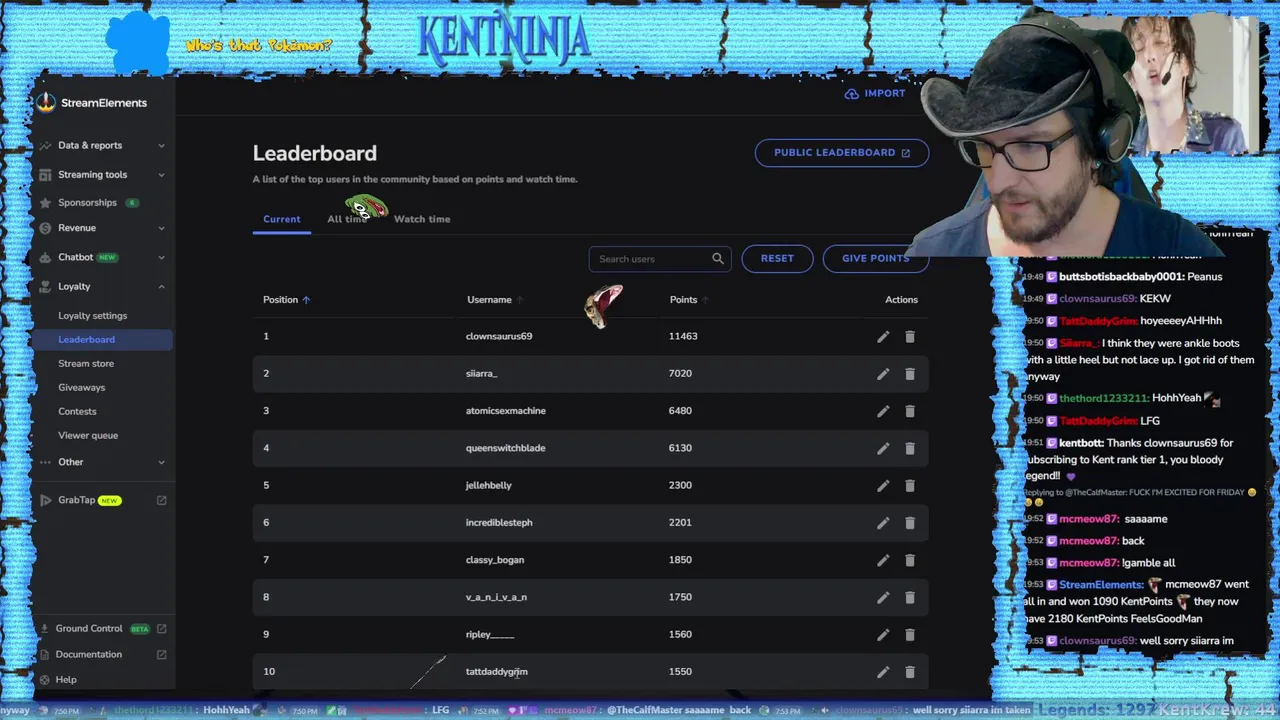Delete tattdaddygrim trash icon

910,672
